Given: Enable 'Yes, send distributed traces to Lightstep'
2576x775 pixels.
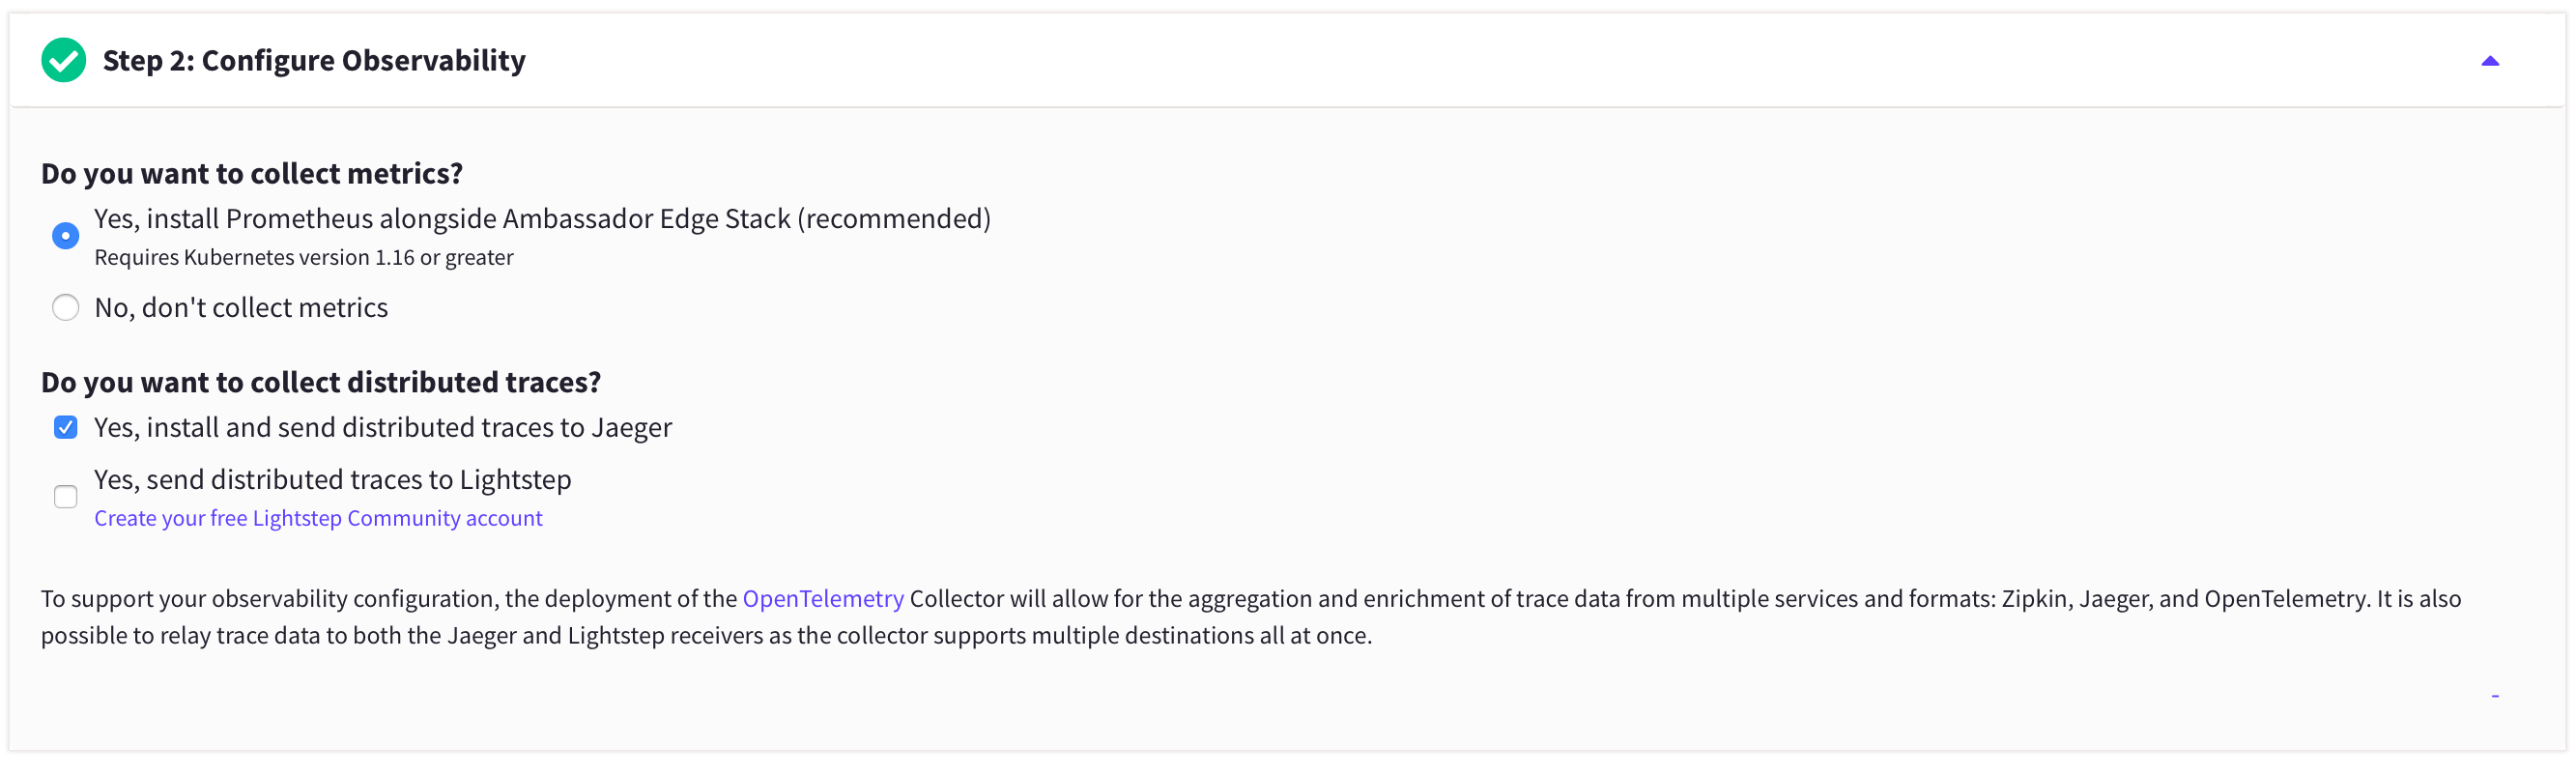Looking at the screenshot, I should tap(65, 496).
